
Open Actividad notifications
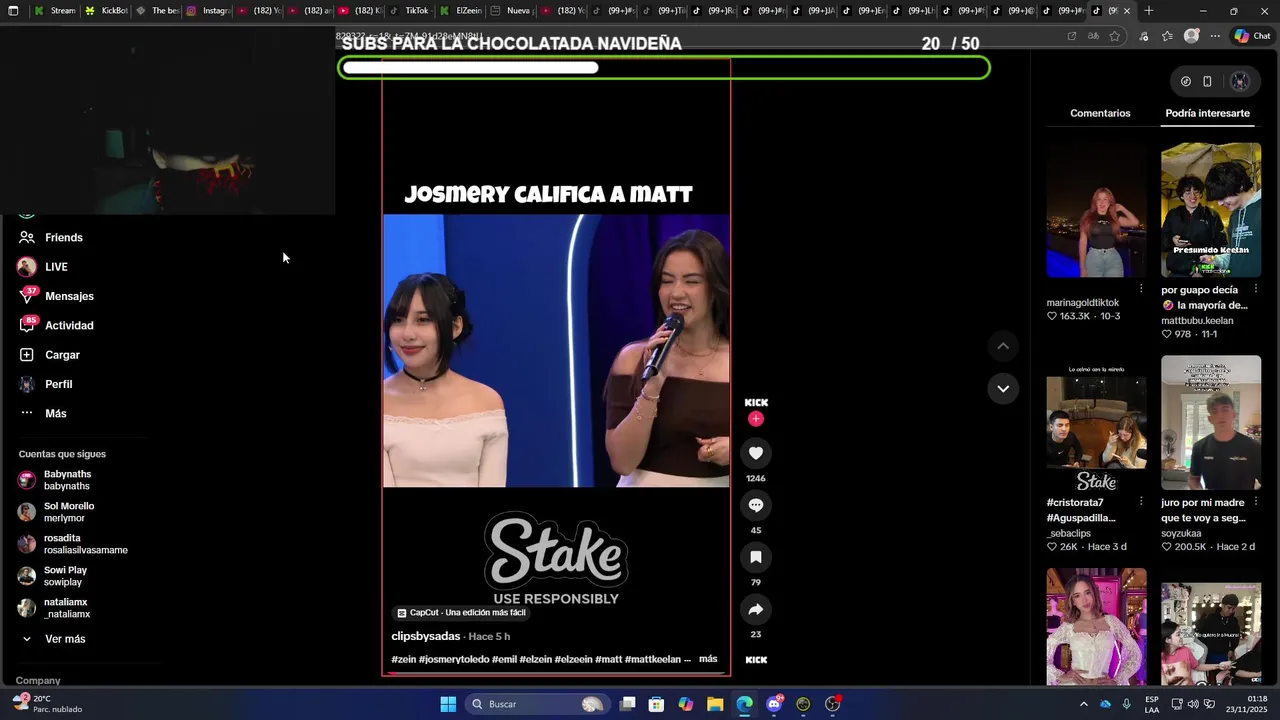point(57,325)
